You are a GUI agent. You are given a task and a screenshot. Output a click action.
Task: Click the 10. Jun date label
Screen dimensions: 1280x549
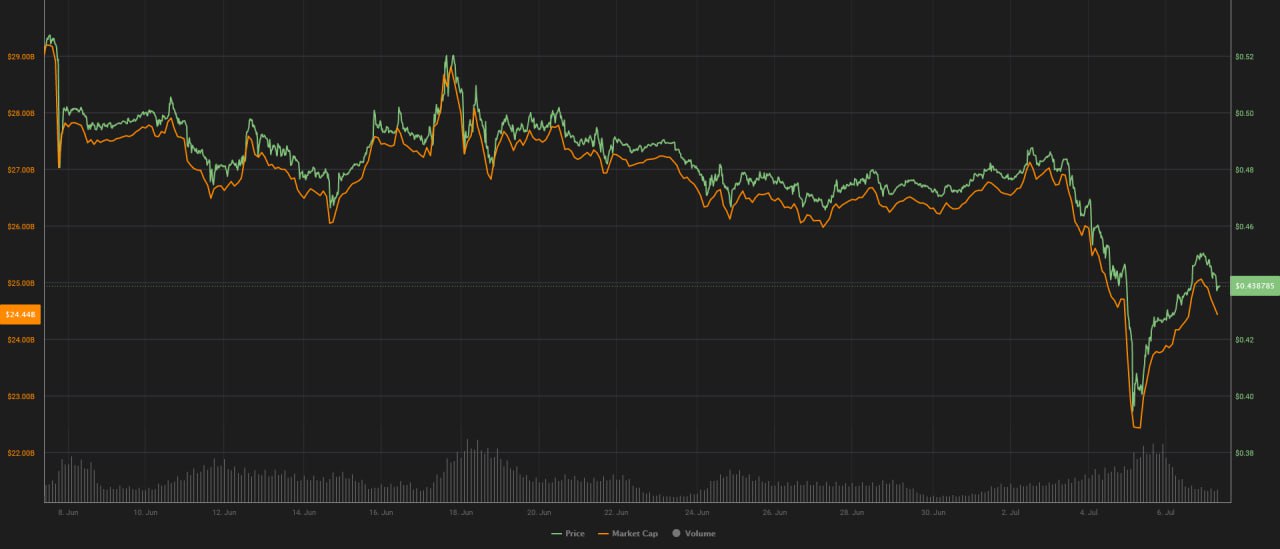145,512
